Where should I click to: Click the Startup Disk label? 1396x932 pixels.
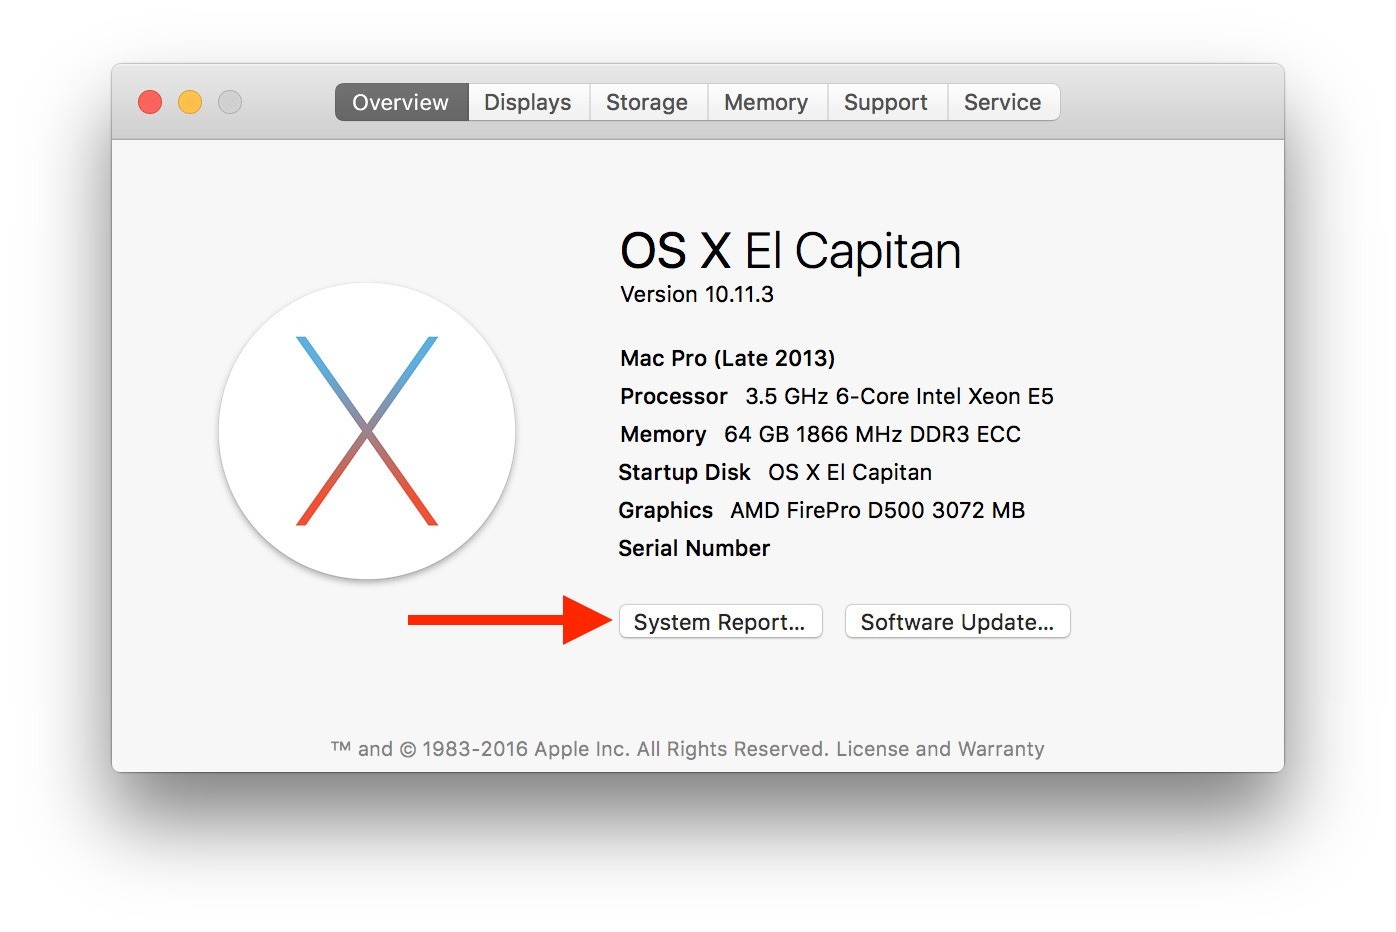684,472
